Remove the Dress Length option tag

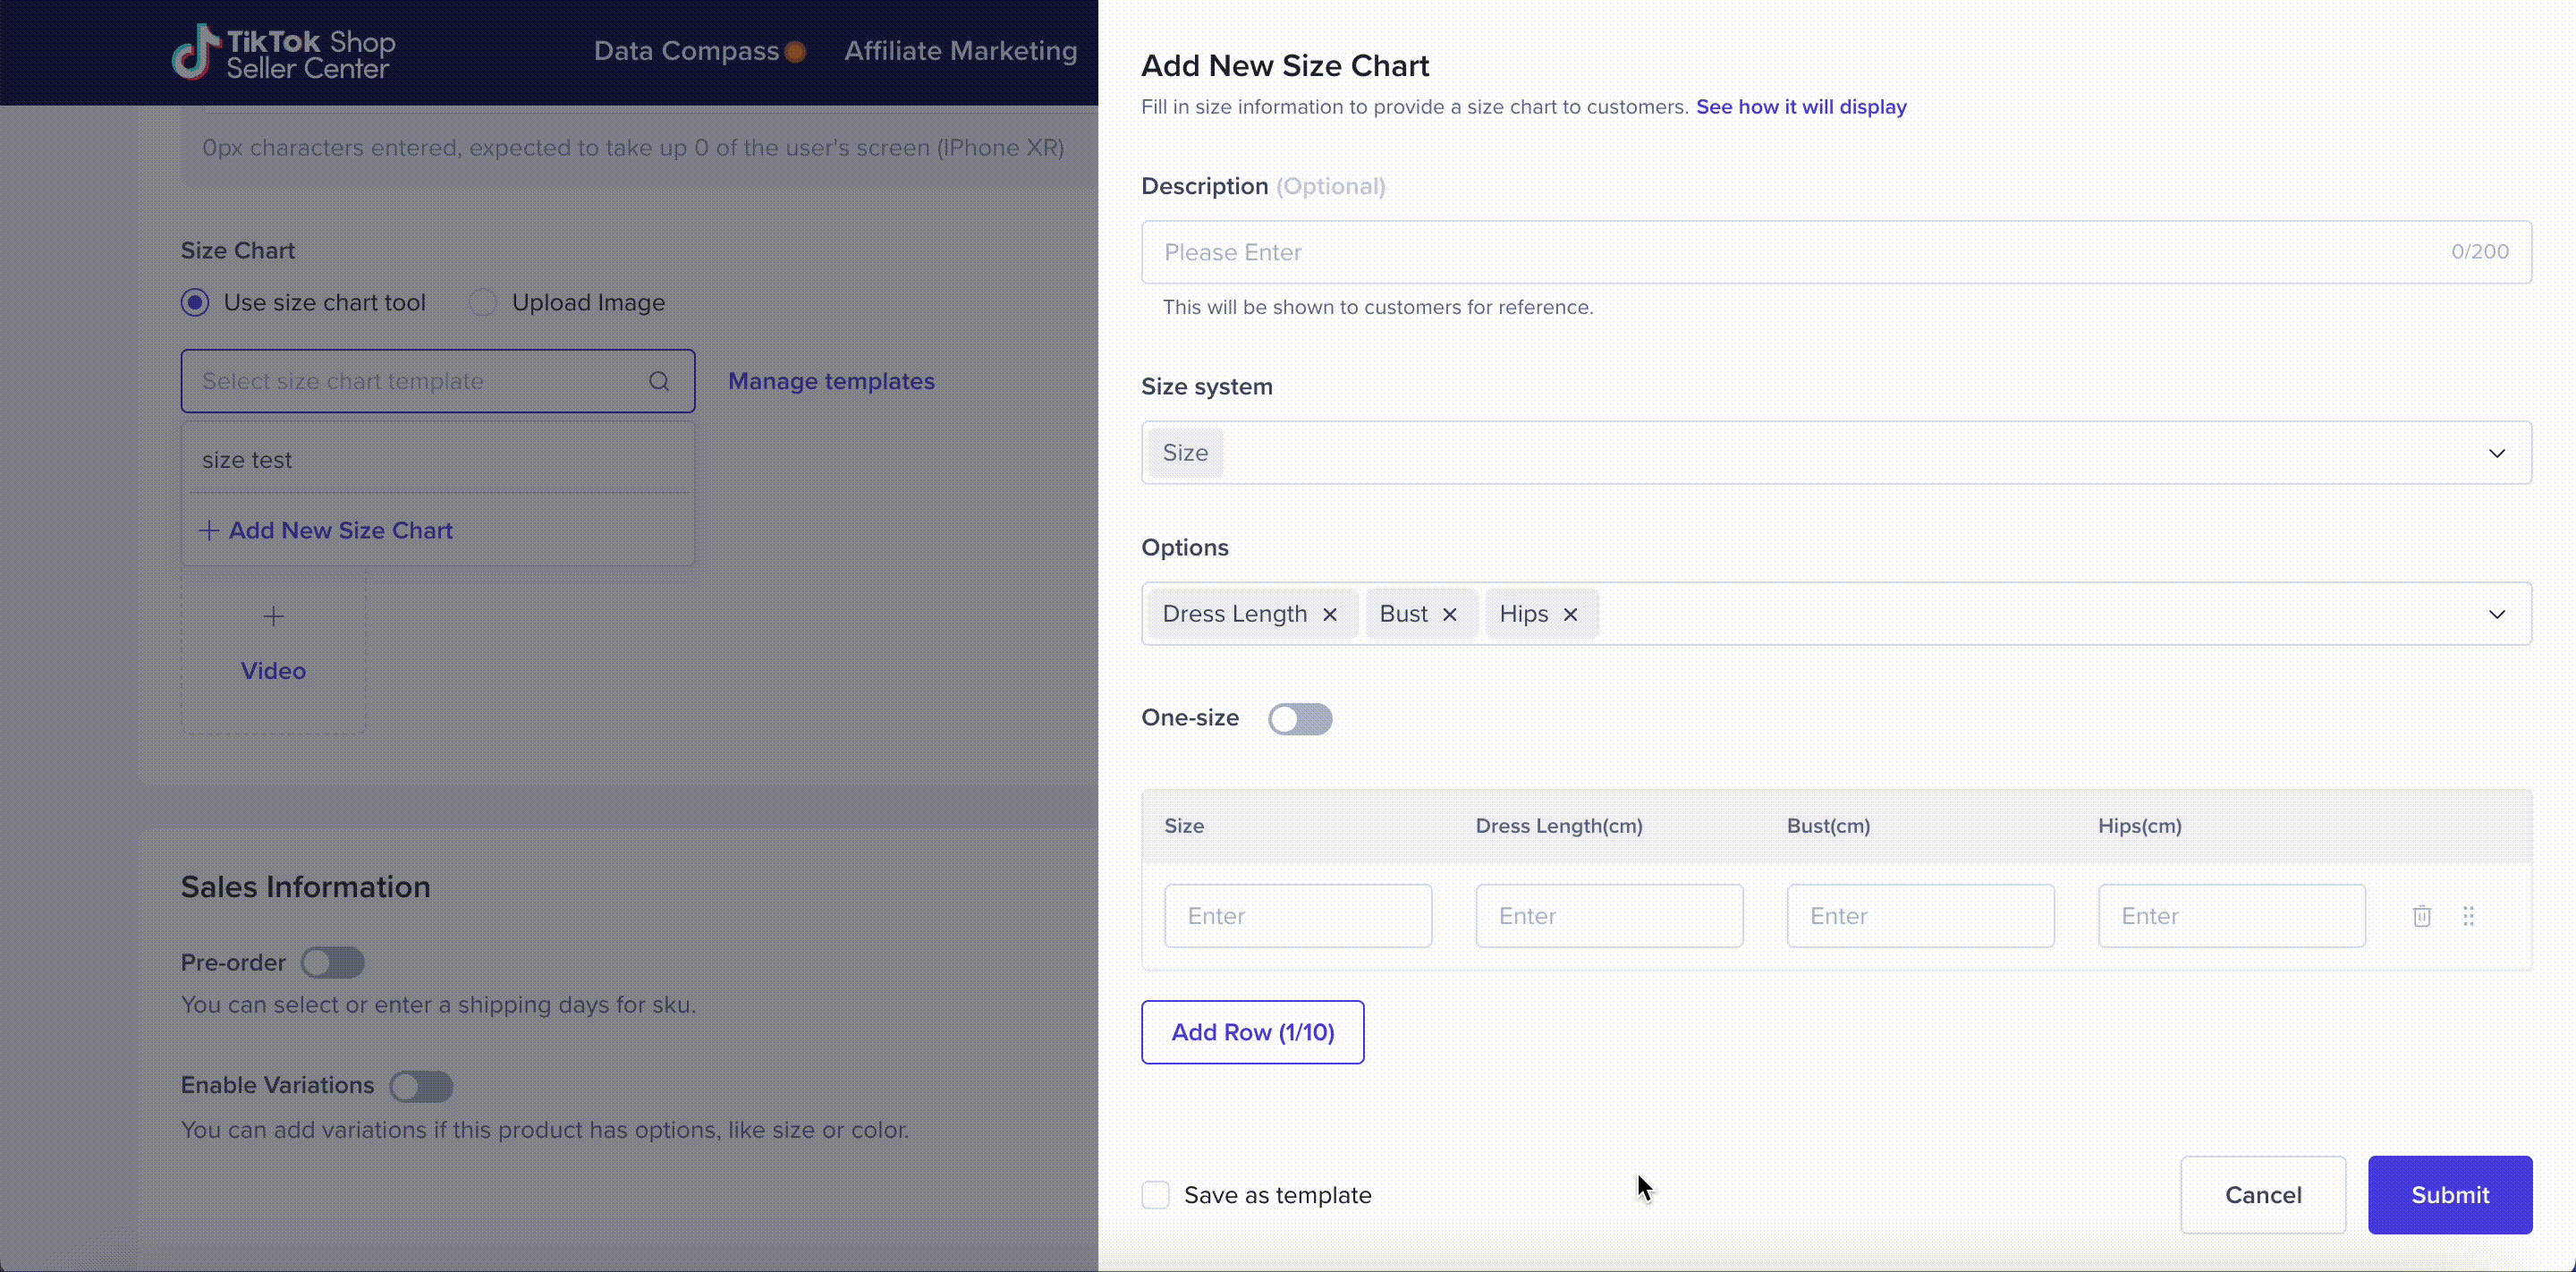tap(1330, 614)
